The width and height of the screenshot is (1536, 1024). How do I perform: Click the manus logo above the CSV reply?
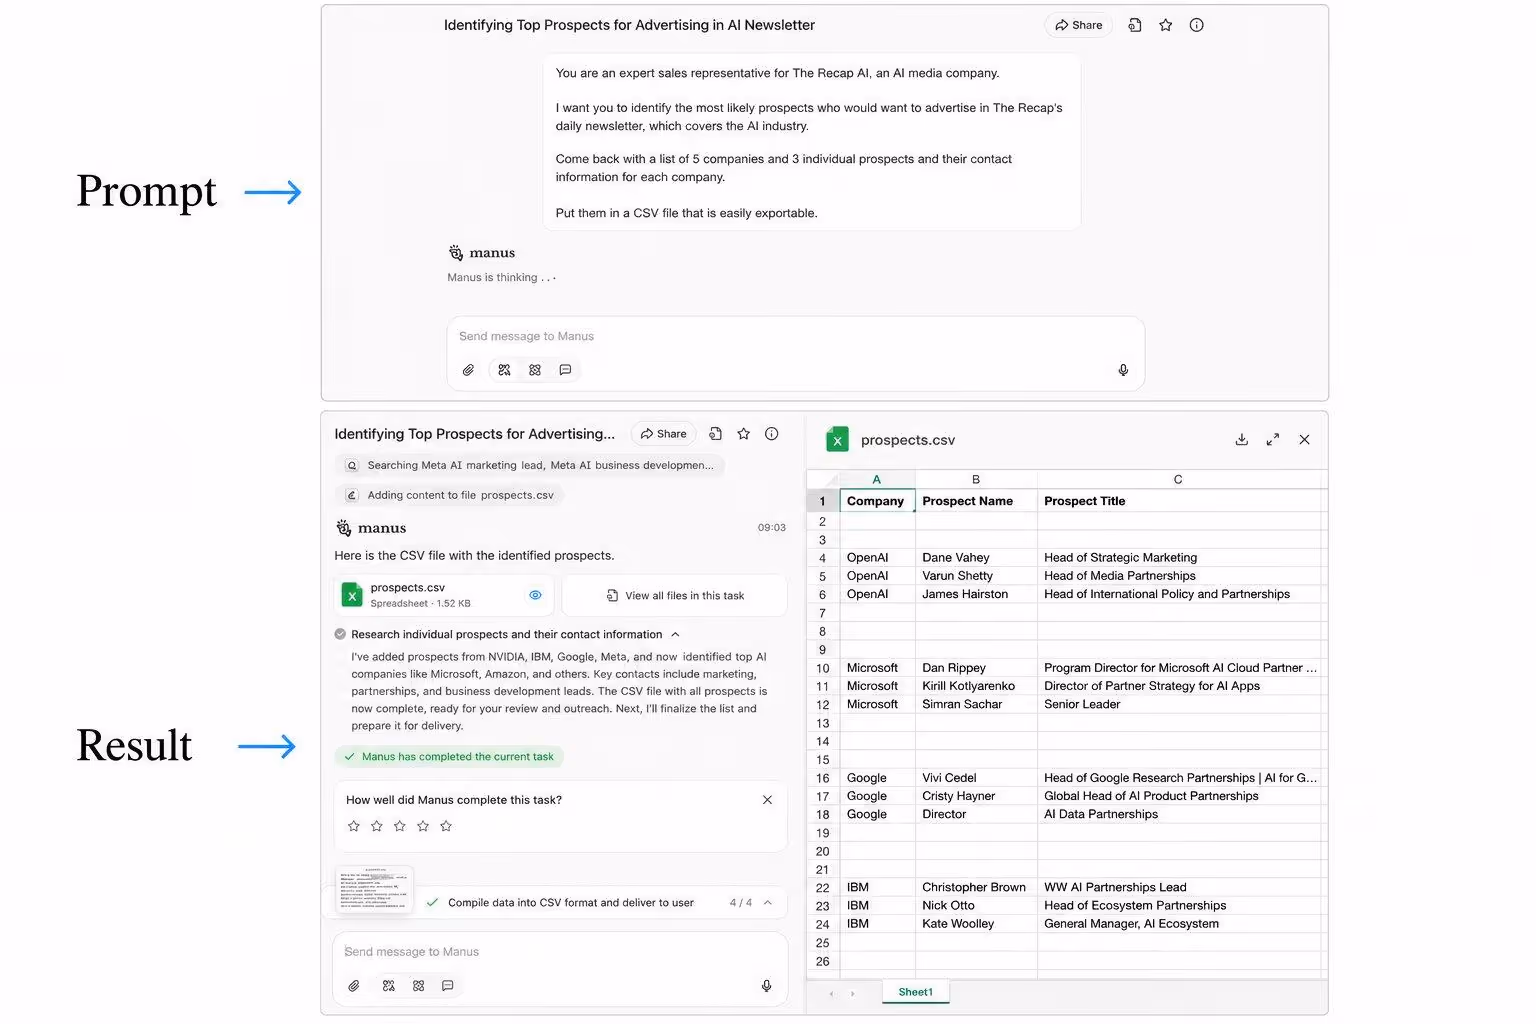click(x=371, y=528)
